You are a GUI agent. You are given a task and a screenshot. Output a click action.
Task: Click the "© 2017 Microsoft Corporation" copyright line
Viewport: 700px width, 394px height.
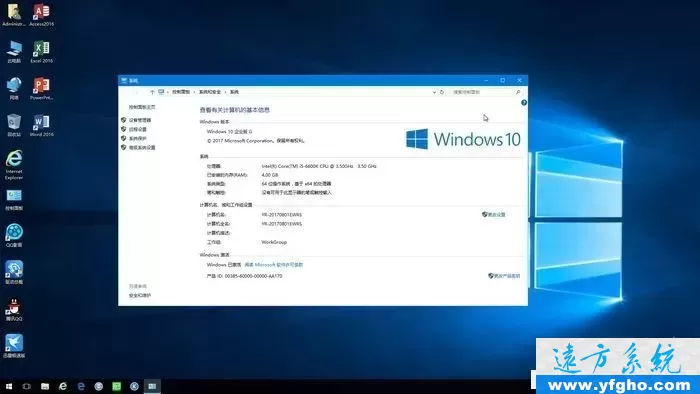[x=255, y=141]
